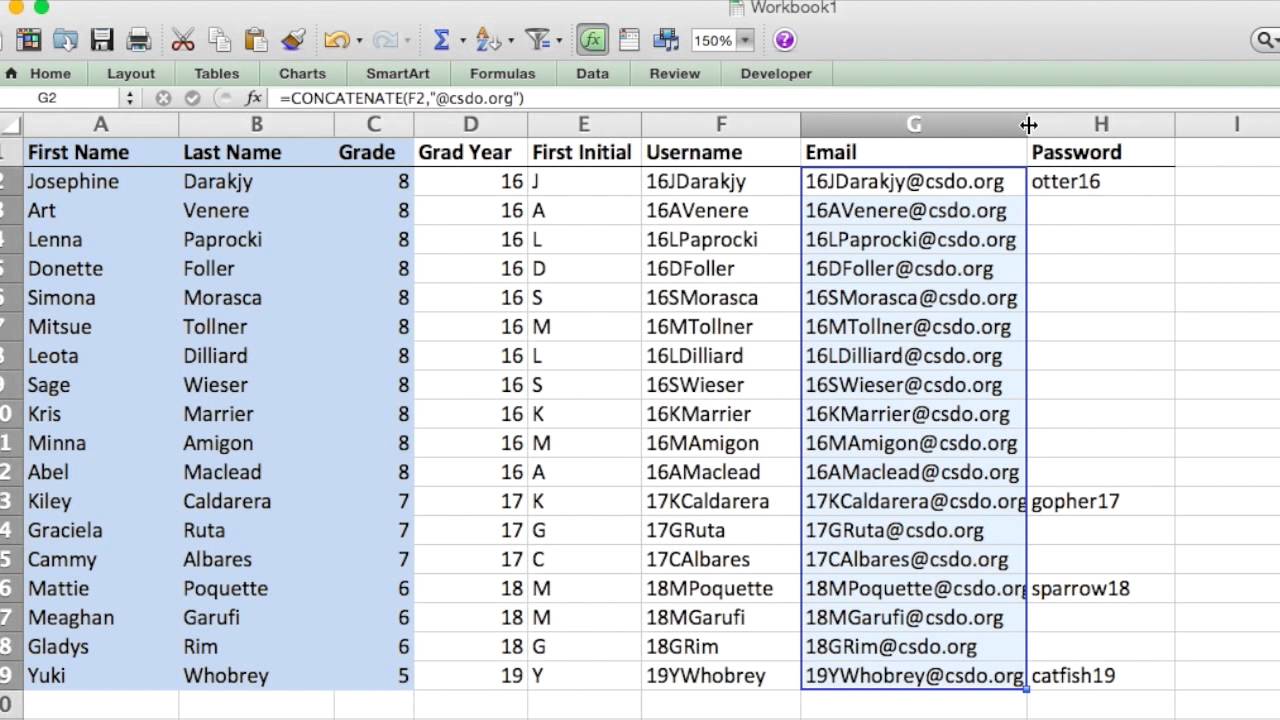Select the Format Painter brush icon
The width and height of the screenshot is (1280, 720).
point(292,40)
